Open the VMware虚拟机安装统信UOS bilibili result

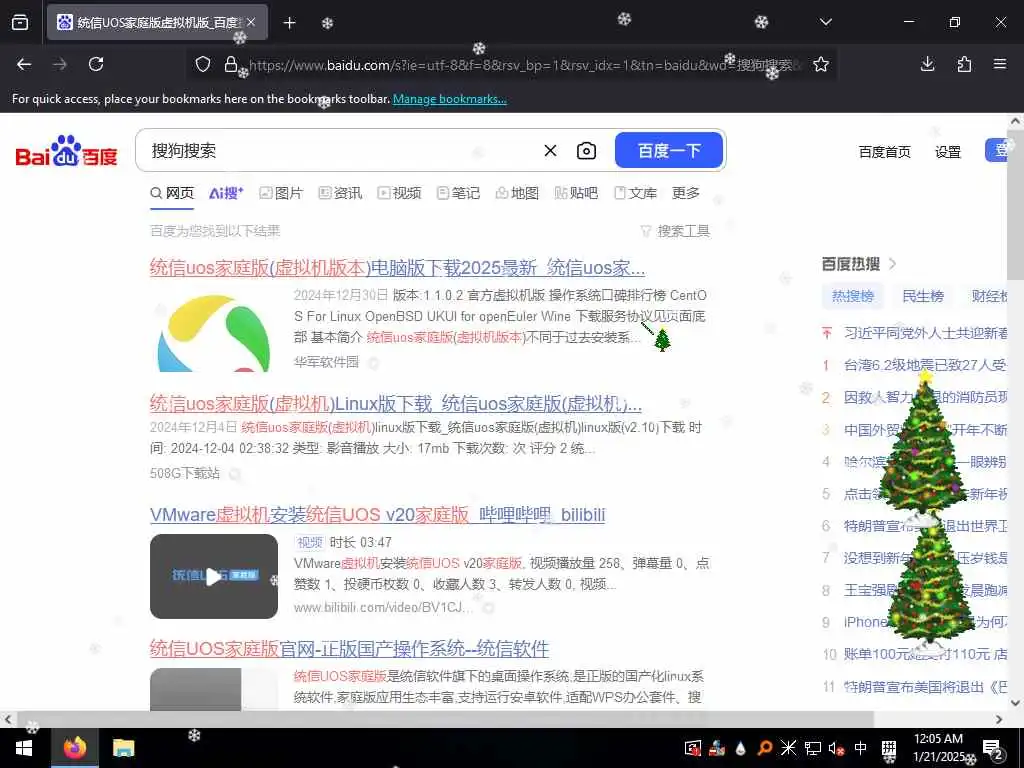click(x=377, y=515)
